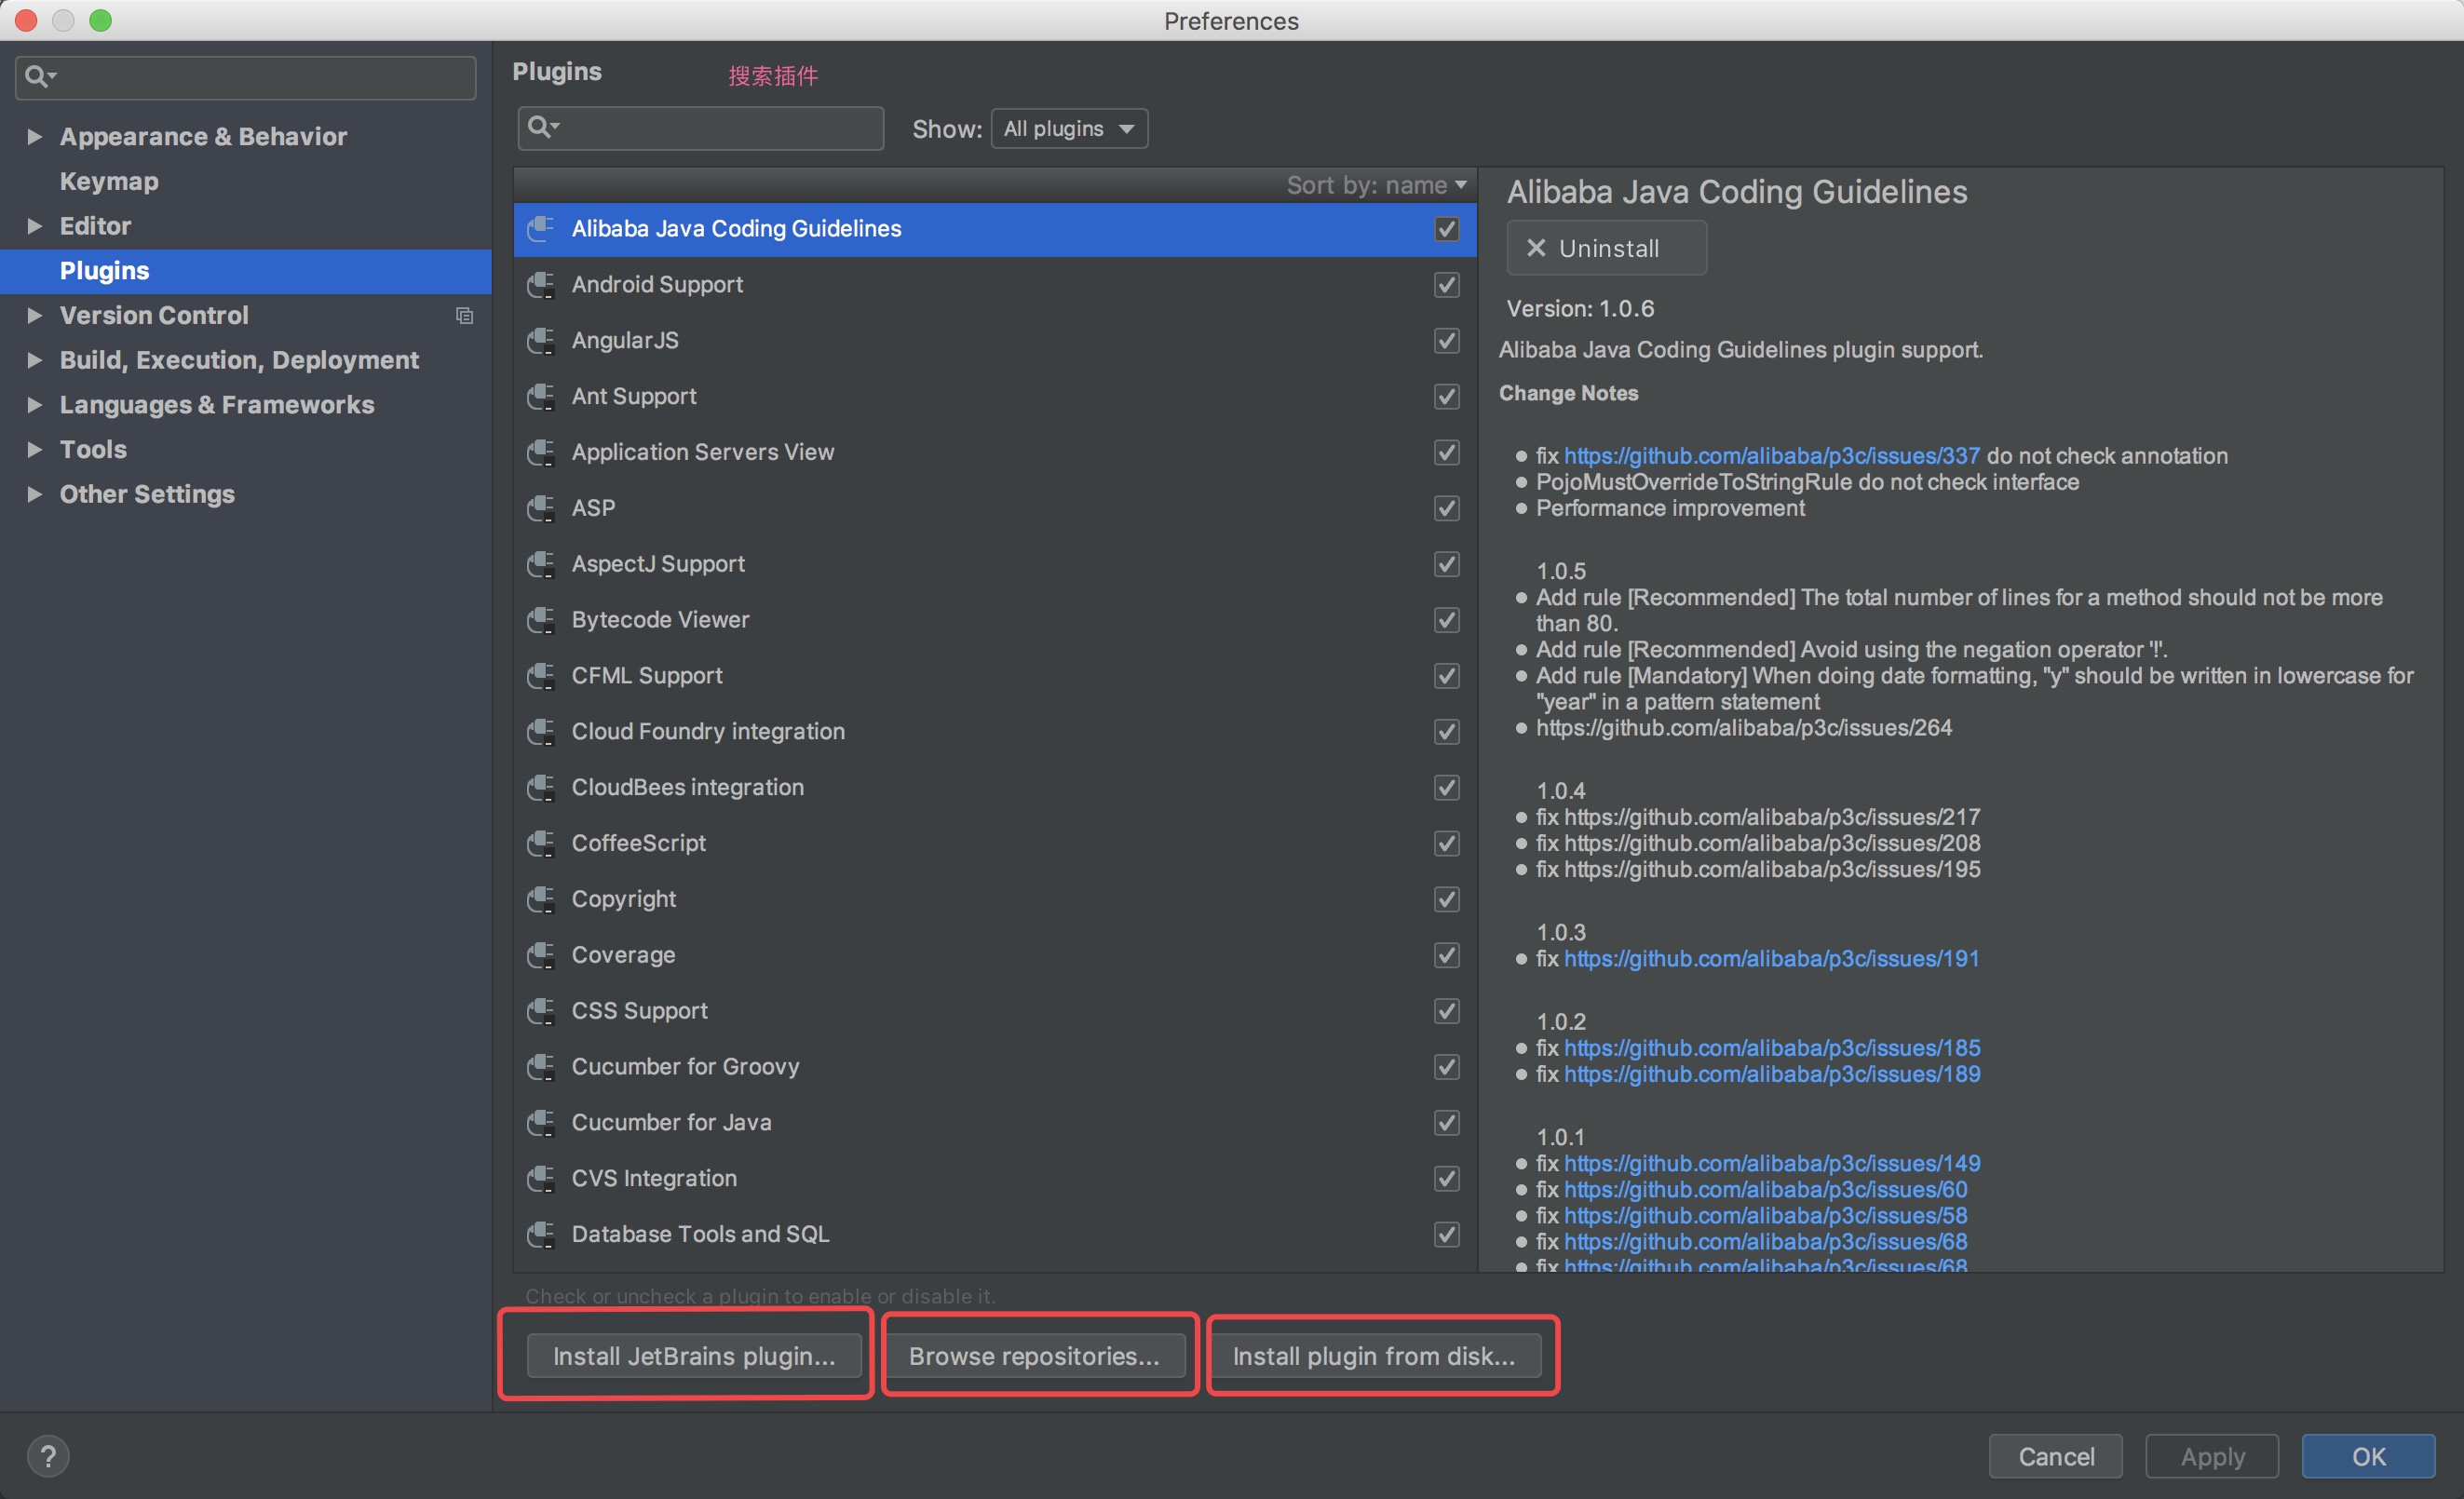Open the Show All plugins dropdown
2464x1499 pixels.
[1068, 129]
